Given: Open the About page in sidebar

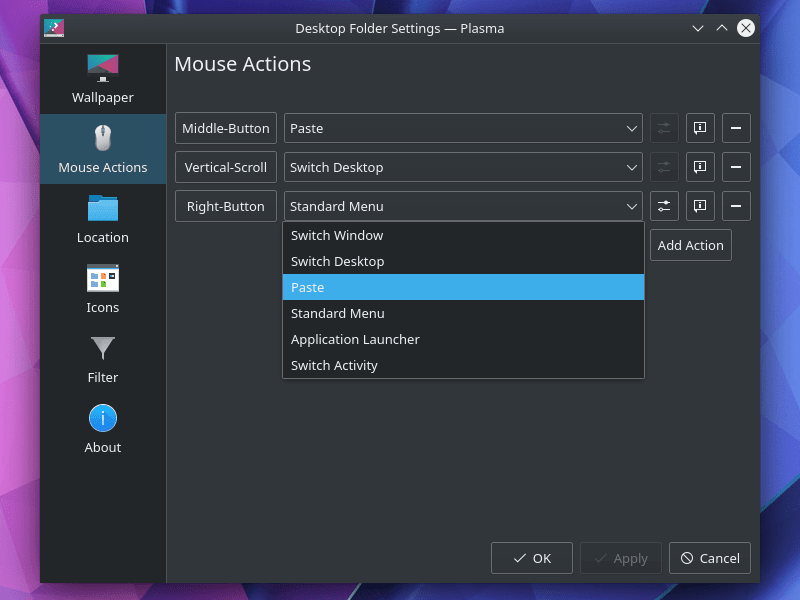Looking at the screenshot, I should pyautogui.click(x=102, y=429).
